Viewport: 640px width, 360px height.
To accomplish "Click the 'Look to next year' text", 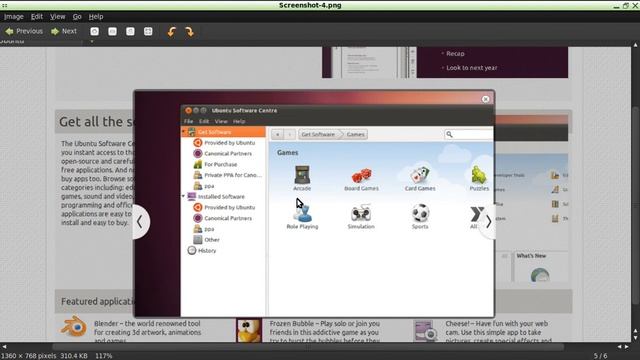I will pos(471,68).
